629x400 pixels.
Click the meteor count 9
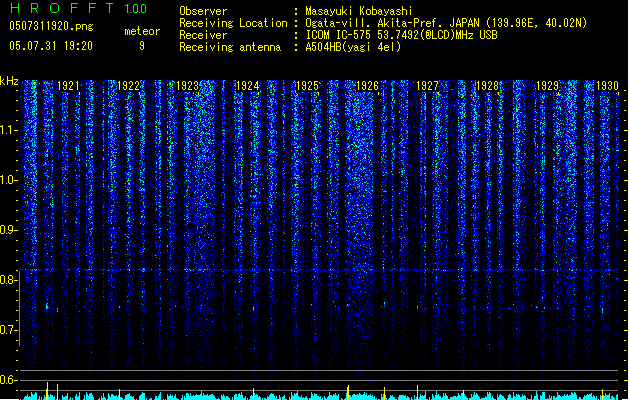142,46
